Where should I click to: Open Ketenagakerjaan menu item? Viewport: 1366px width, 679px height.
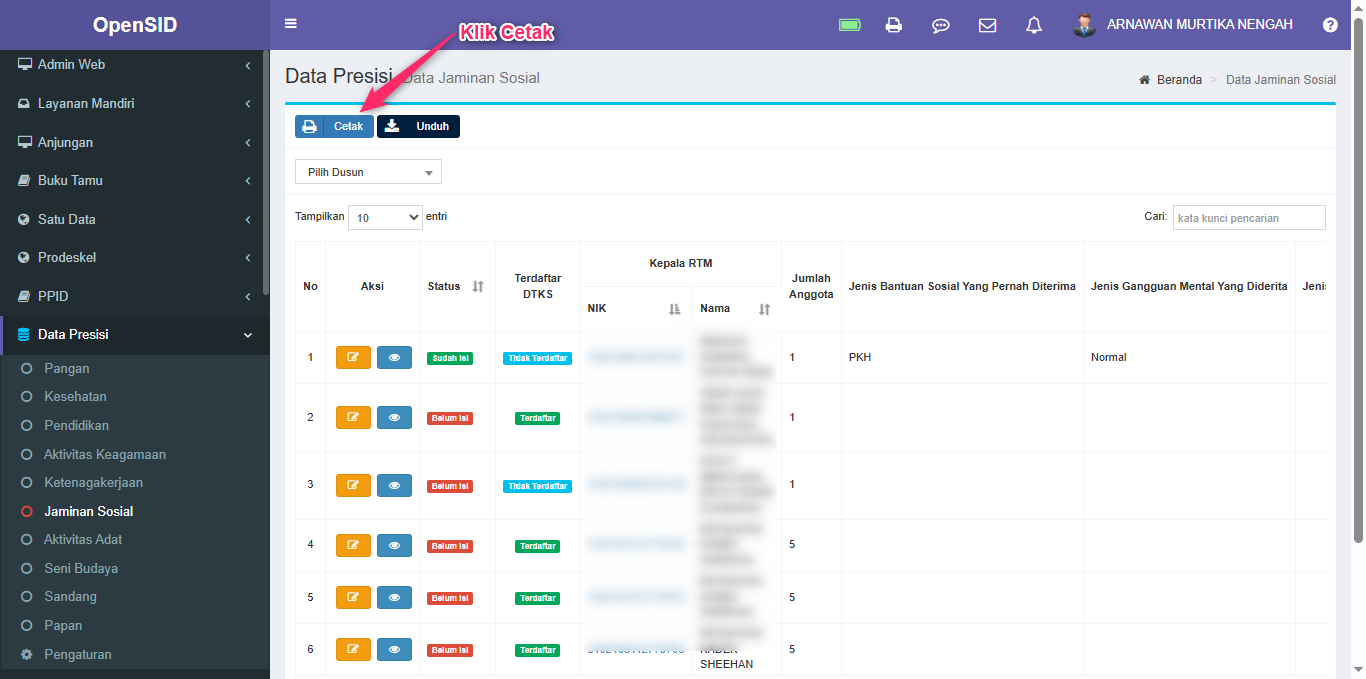click(93, 482)
